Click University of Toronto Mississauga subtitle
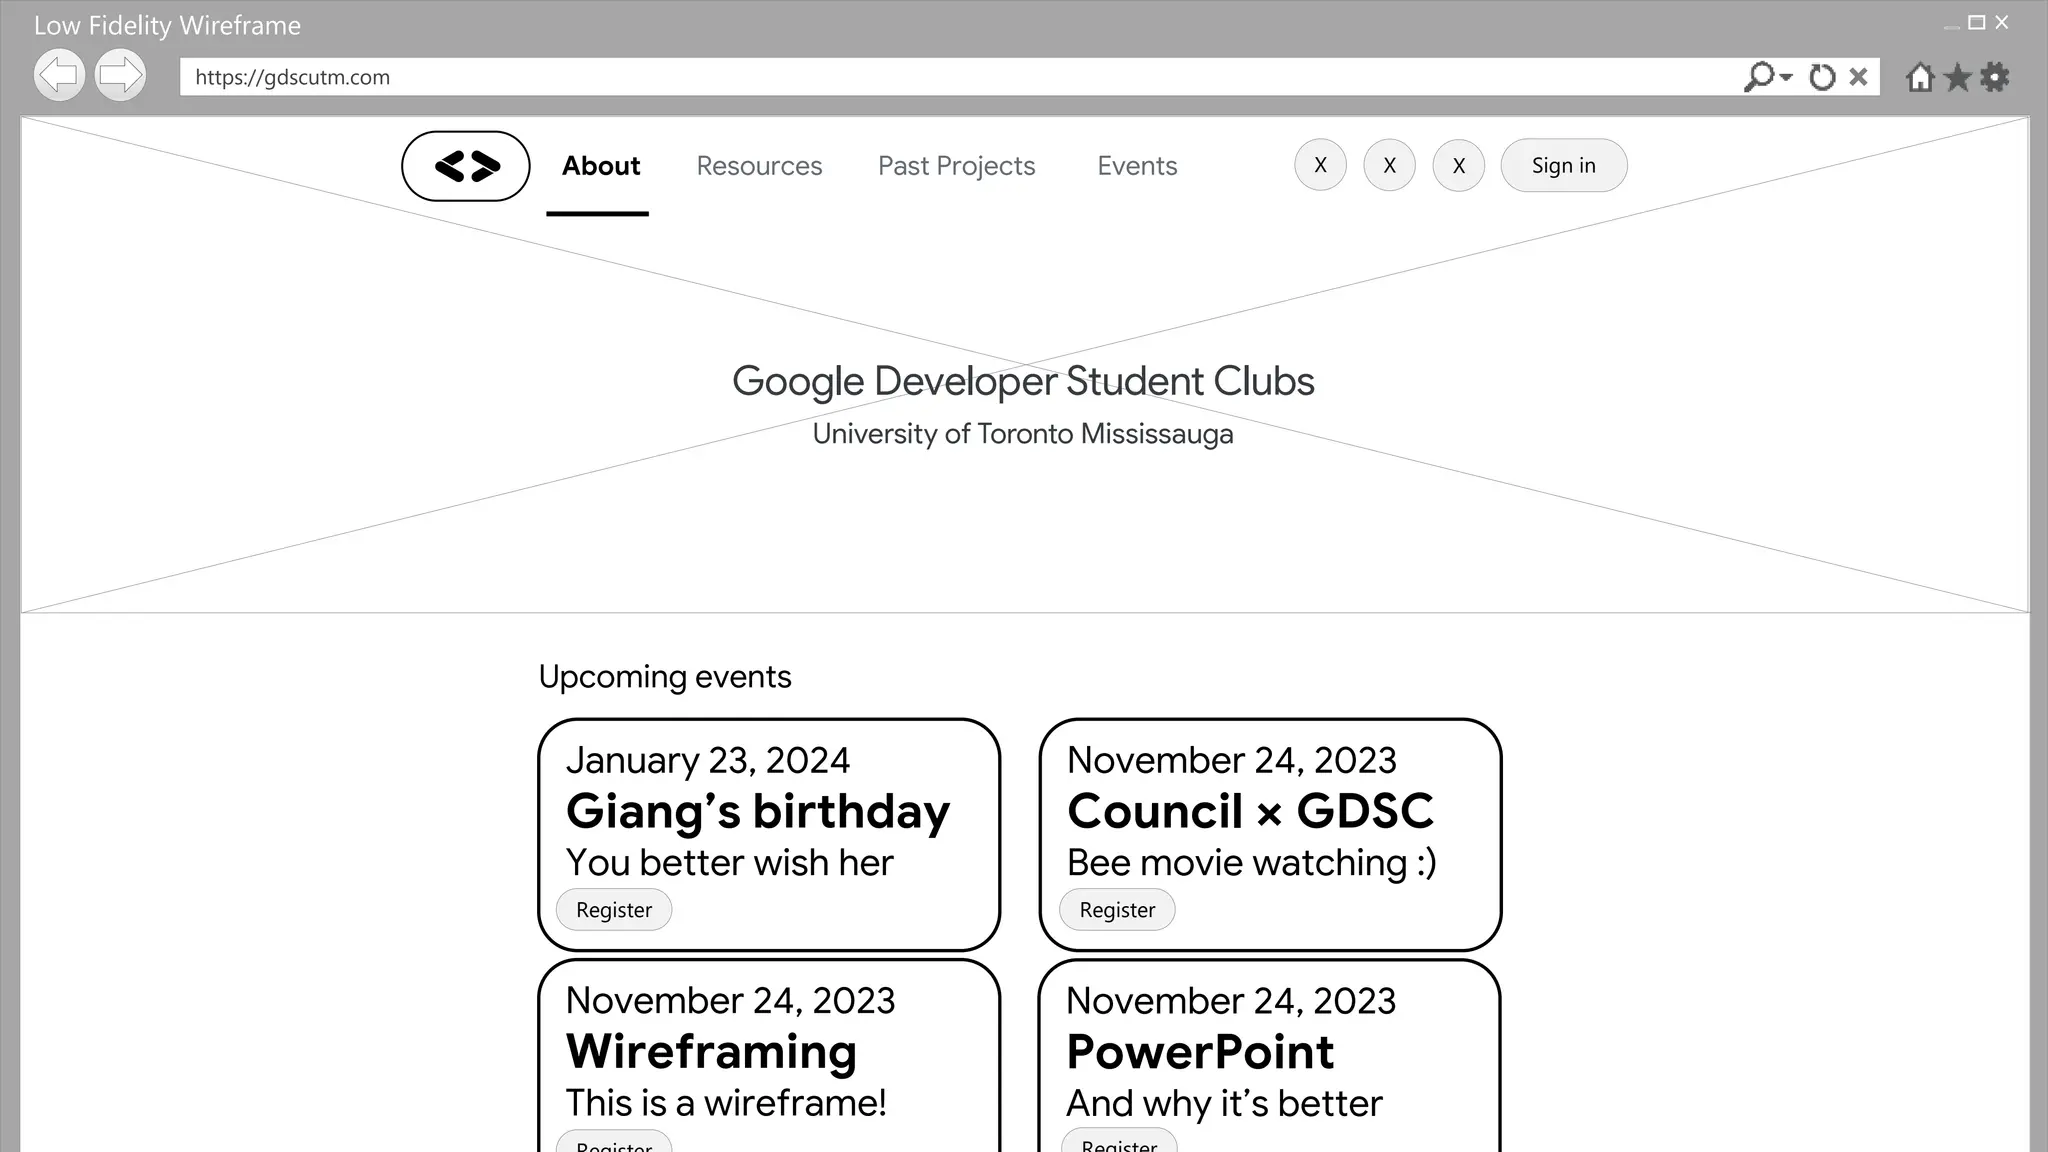The height and width of the screenshot is (1152, 2048). tap(1023, 434)
